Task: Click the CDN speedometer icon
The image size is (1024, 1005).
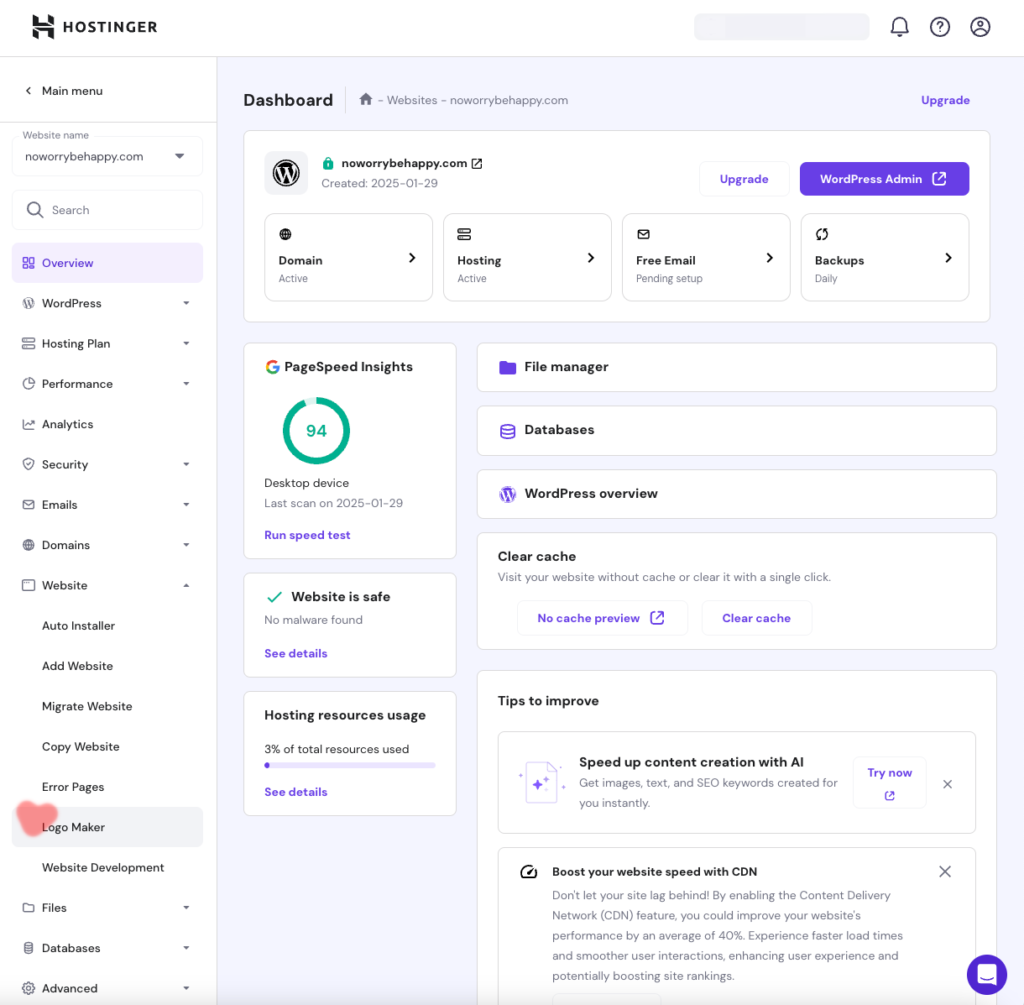Action: pyautogui.click(x=528, y=872)
